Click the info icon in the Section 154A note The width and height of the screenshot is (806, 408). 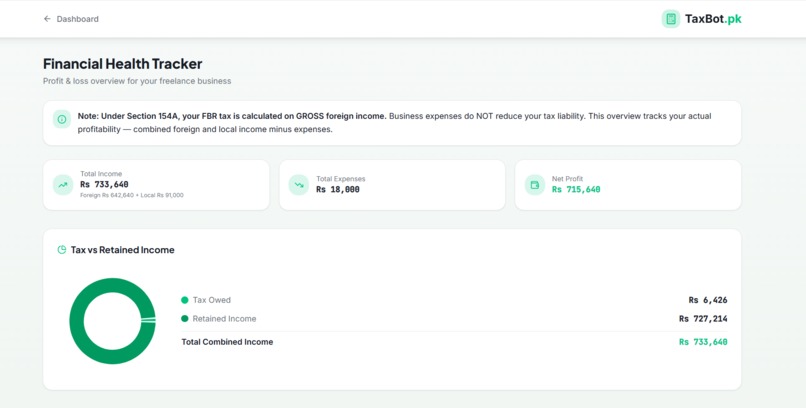[x=62, y=119]
